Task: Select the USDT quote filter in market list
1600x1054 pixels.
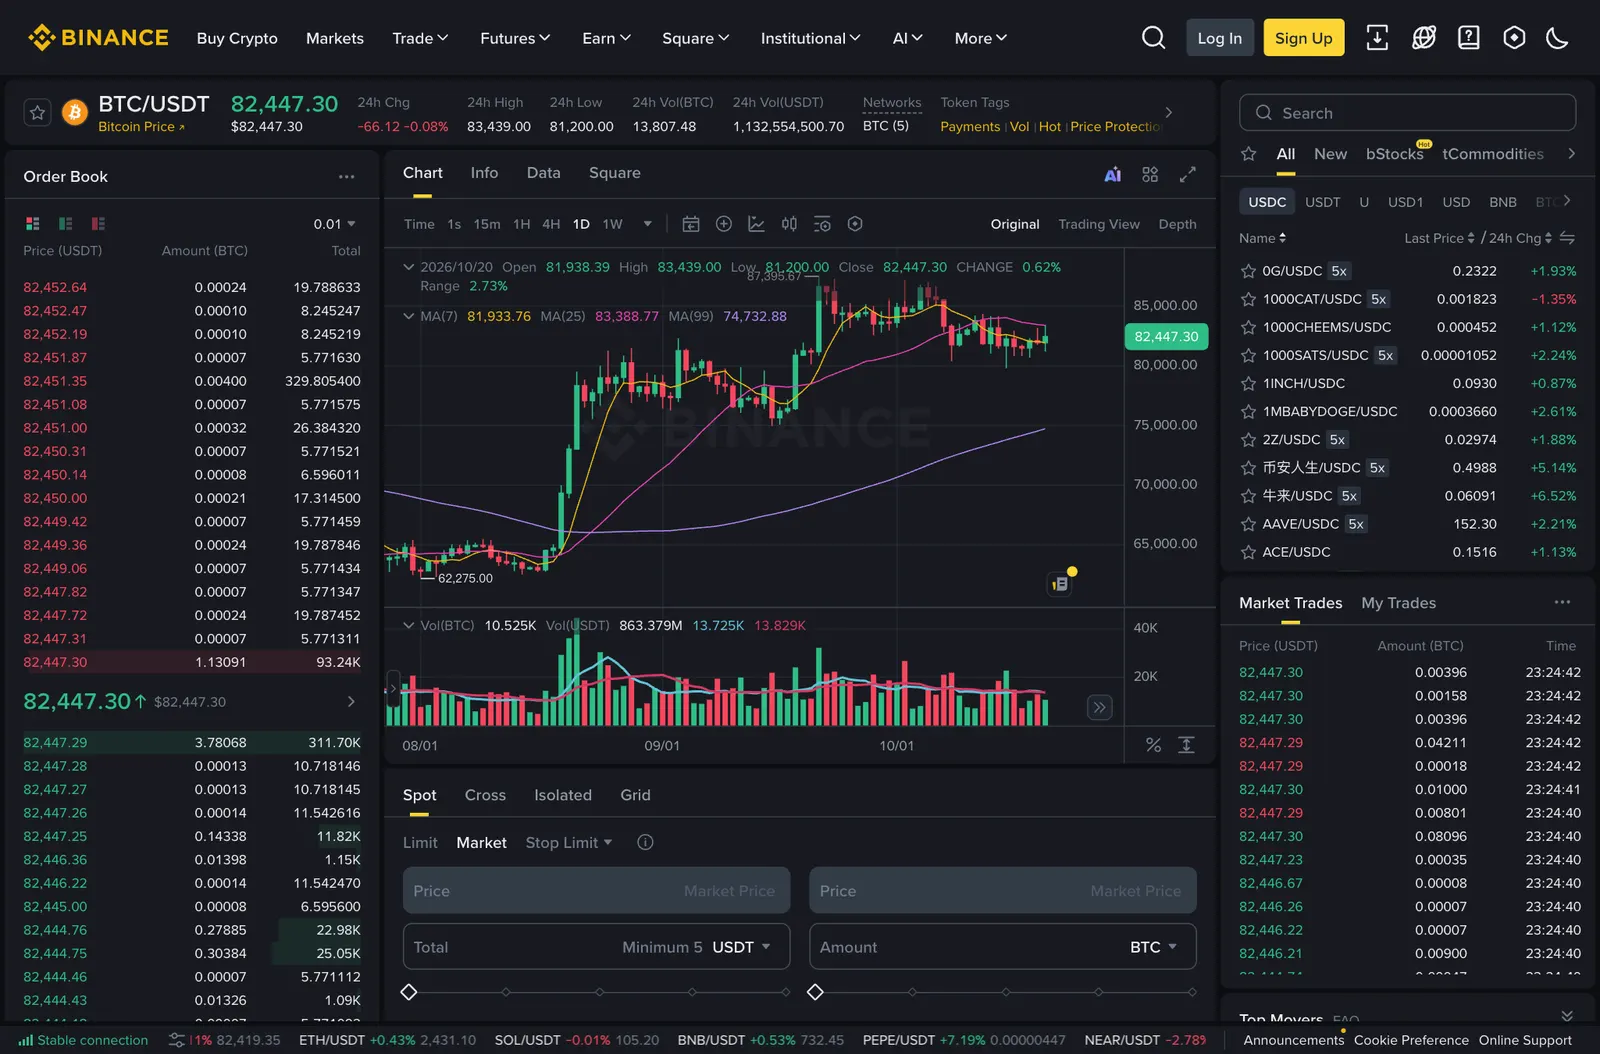Action: point(1322,202)
